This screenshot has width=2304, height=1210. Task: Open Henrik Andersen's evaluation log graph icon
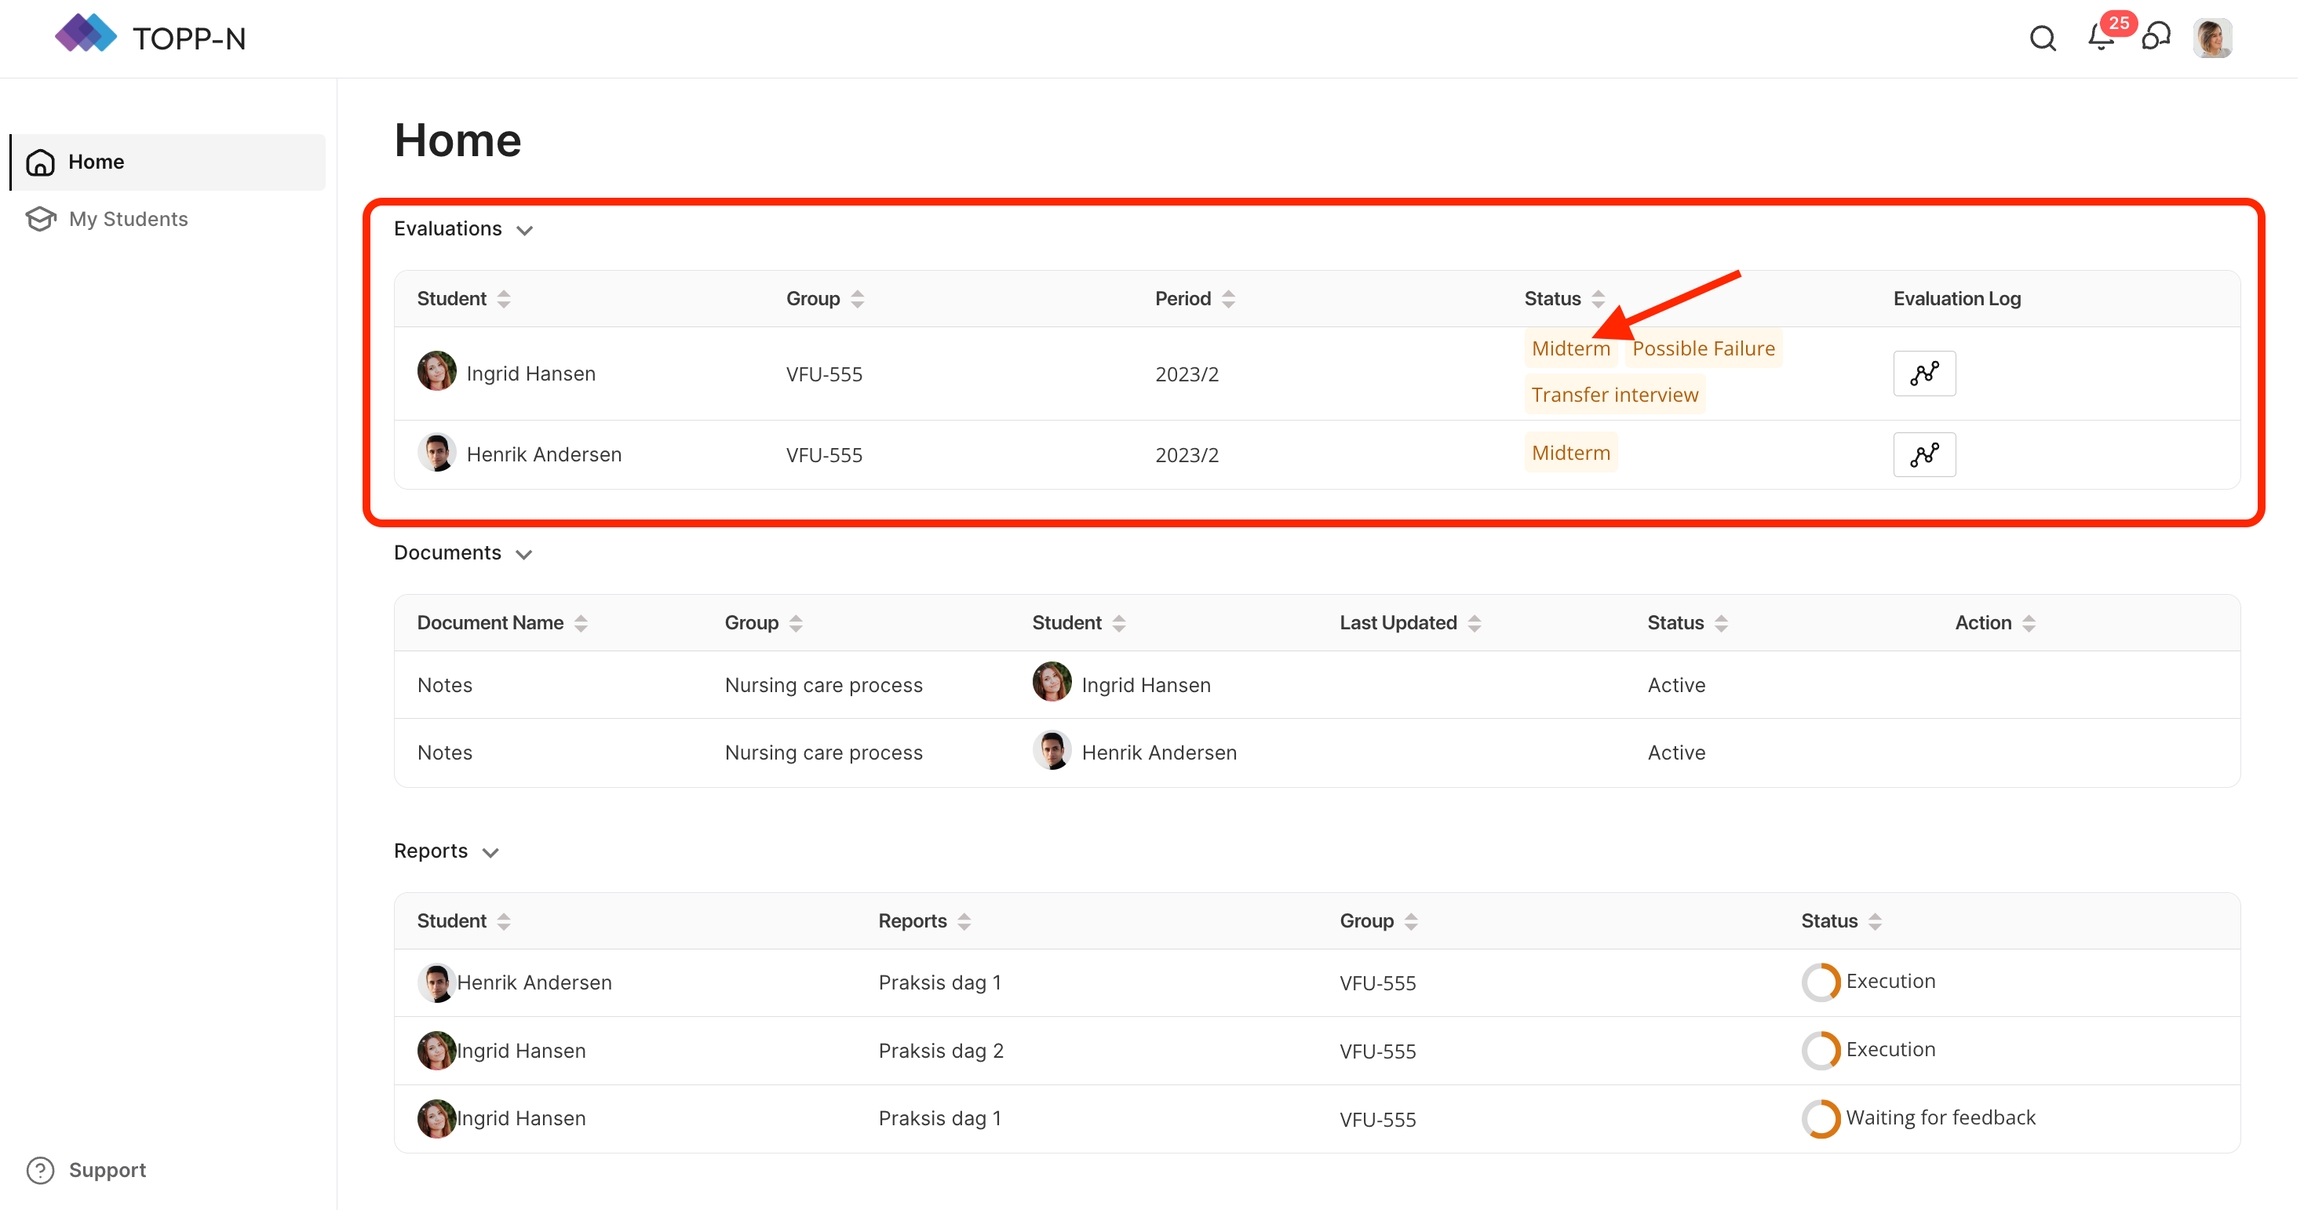1923,455
